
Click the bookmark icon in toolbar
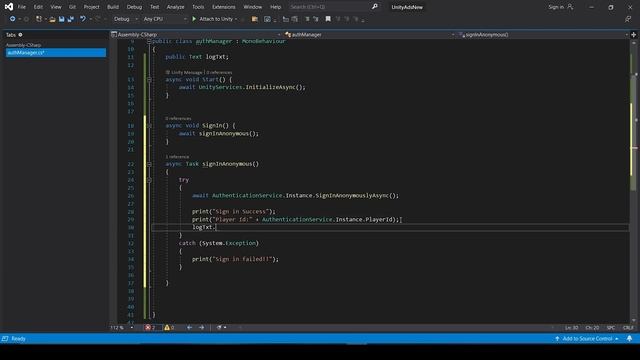click(x=328, y=19)
